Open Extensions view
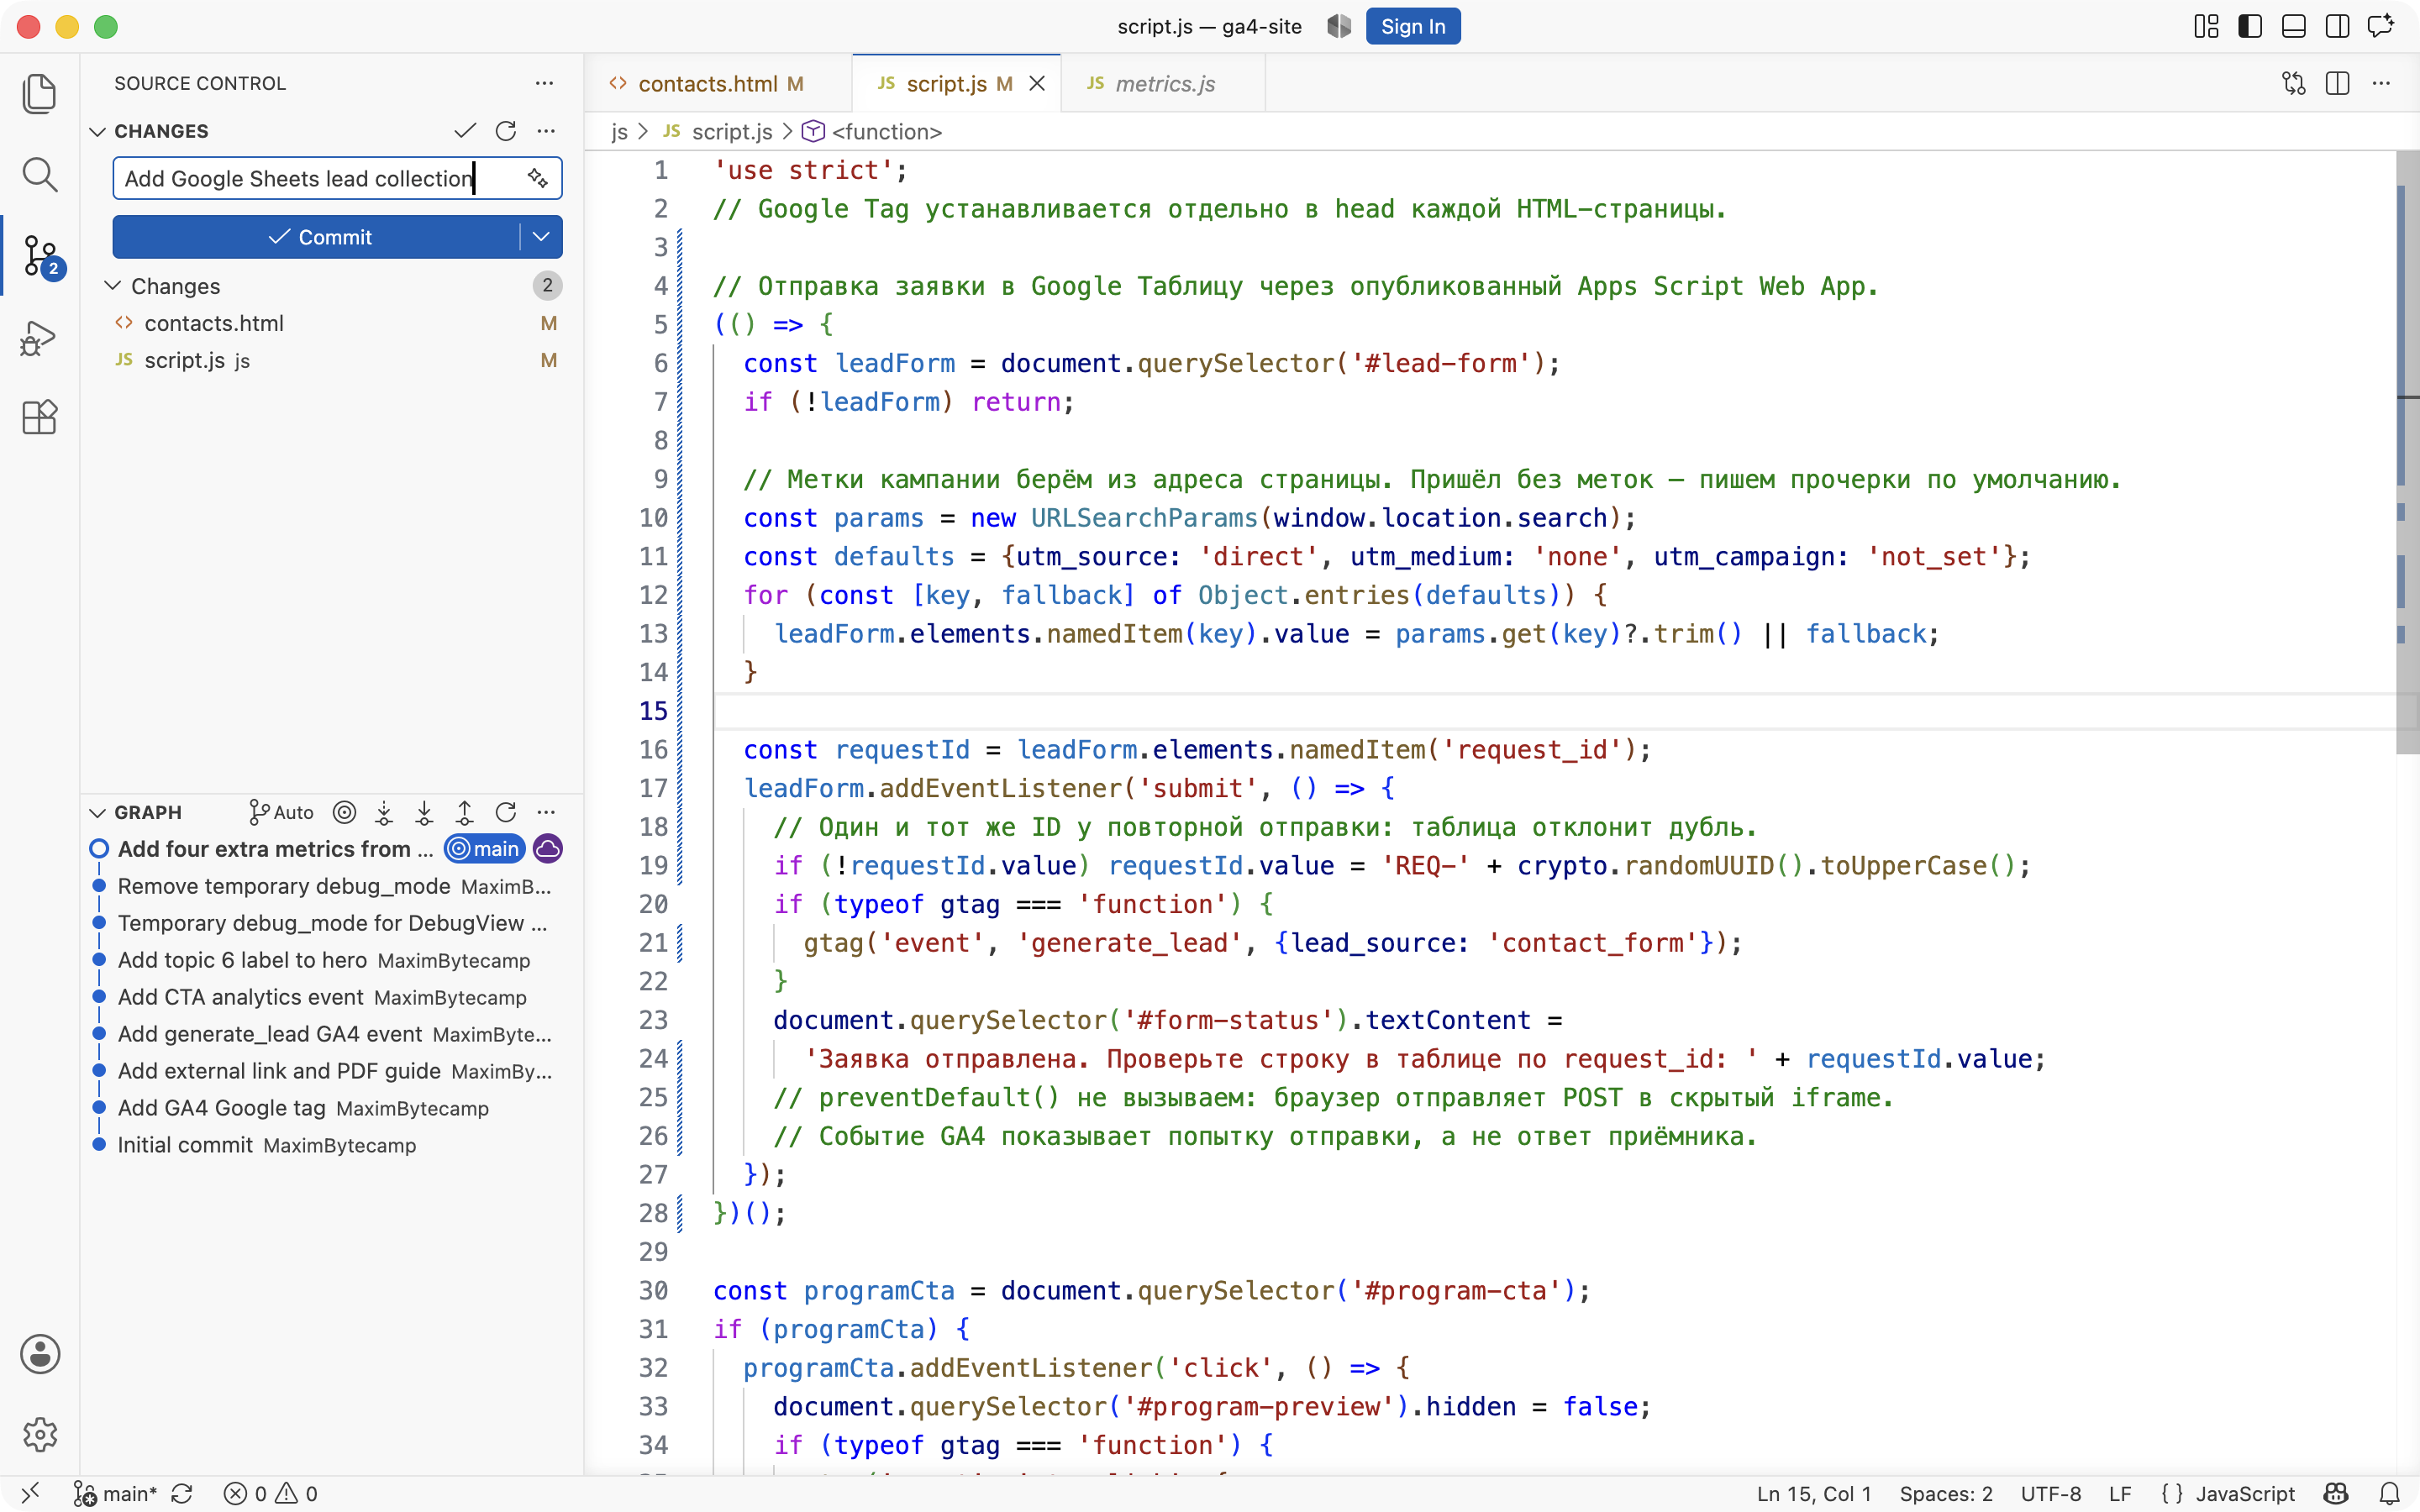Screen dimensions: 2420x1512 39,417
